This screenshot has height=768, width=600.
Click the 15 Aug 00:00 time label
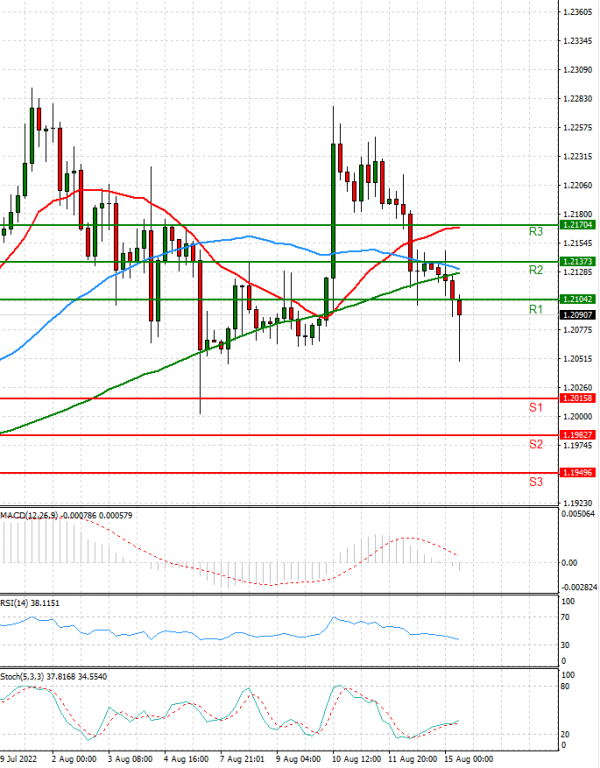[469, 759]
